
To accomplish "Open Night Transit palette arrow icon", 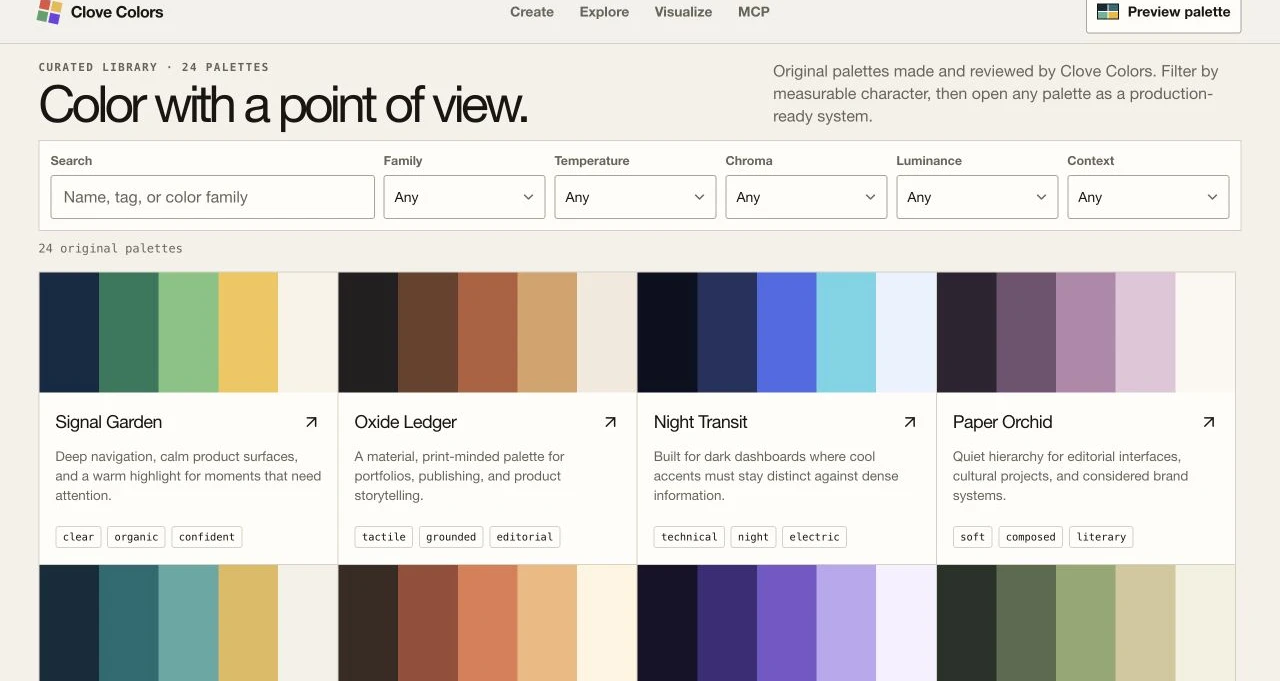I will click(x=910, y=422).
